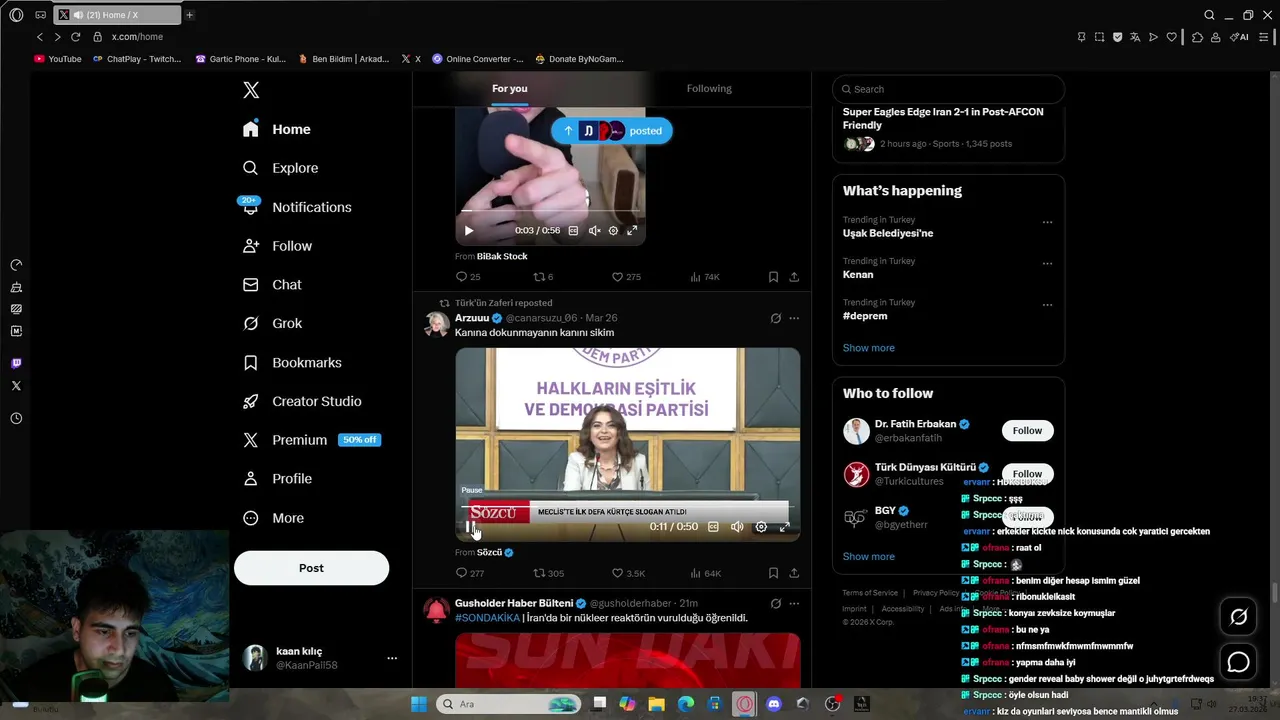Open options for the Kenan trend

pos(1047,264)
